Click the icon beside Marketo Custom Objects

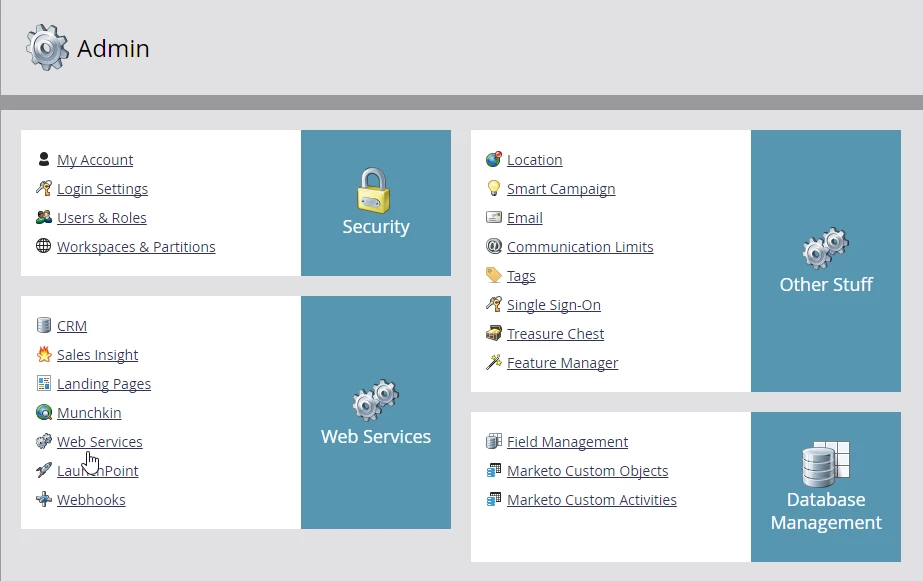point(494,470)
